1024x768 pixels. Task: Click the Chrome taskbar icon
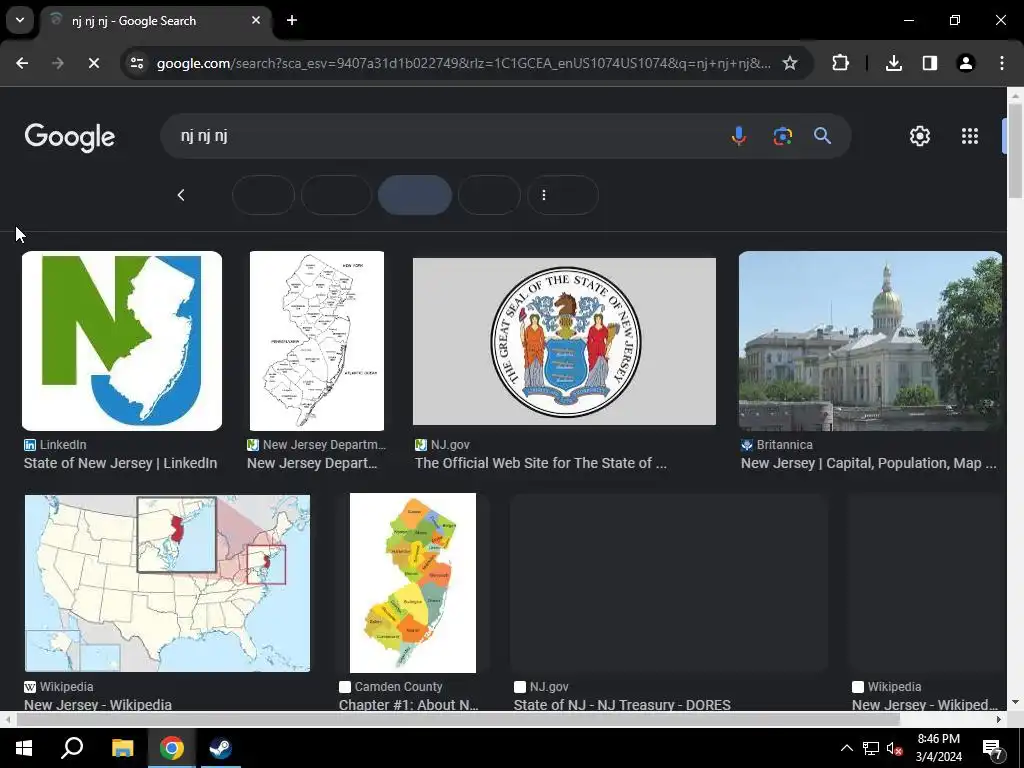(x=172, y=748)
